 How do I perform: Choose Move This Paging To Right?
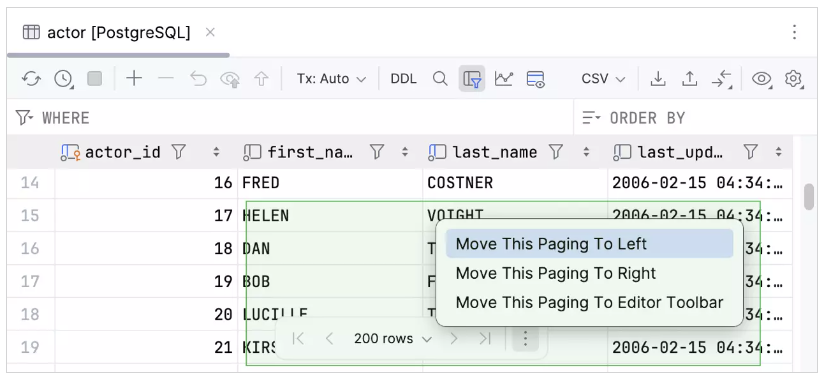(589, 273)
